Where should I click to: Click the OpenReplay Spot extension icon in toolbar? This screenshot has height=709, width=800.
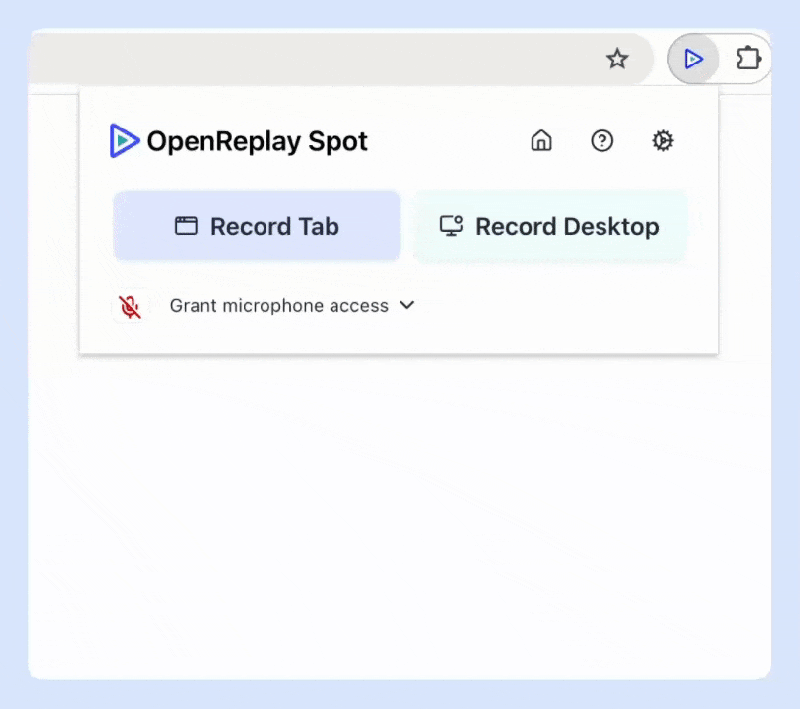(693, 59)
